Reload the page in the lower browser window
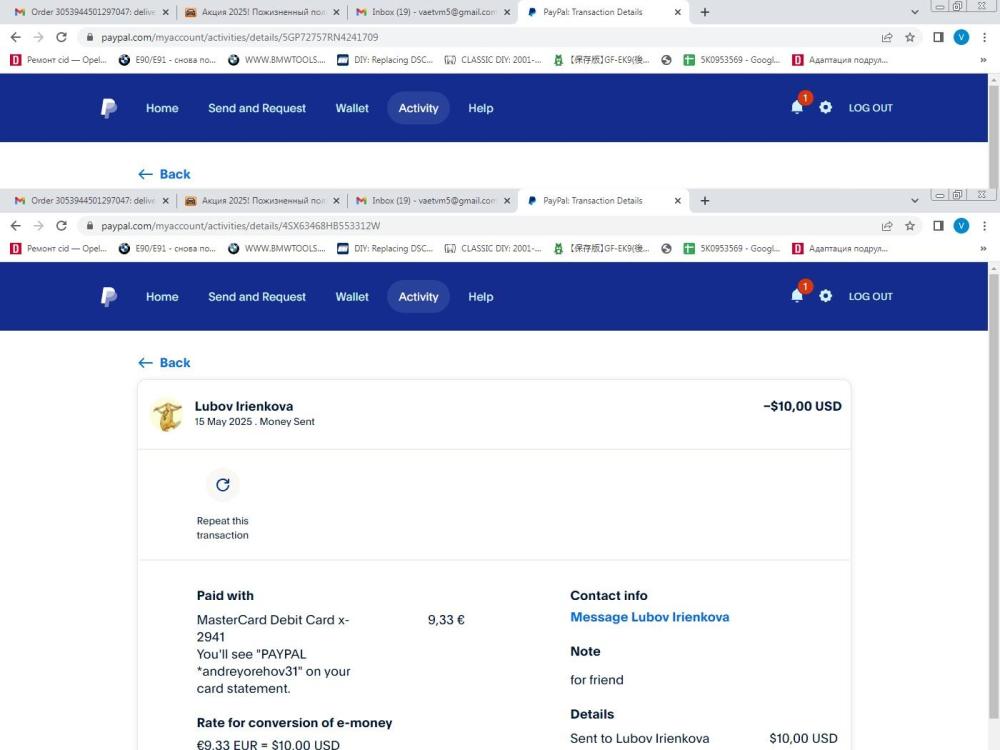This screenshot has width=1000, height=750. tap(61, 226)
